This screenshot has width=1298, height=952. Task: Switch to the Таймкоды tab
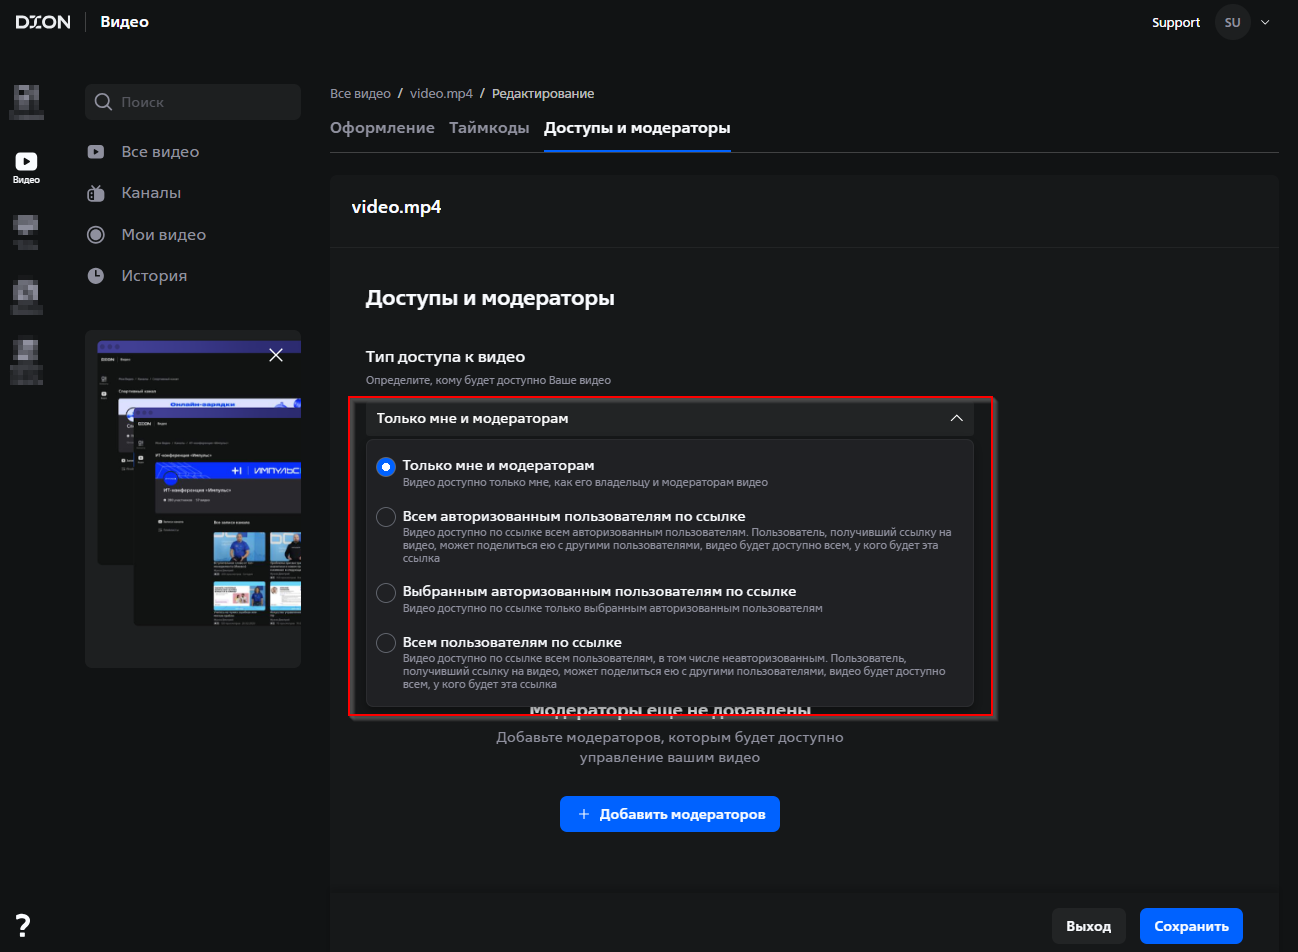(489, 128)
